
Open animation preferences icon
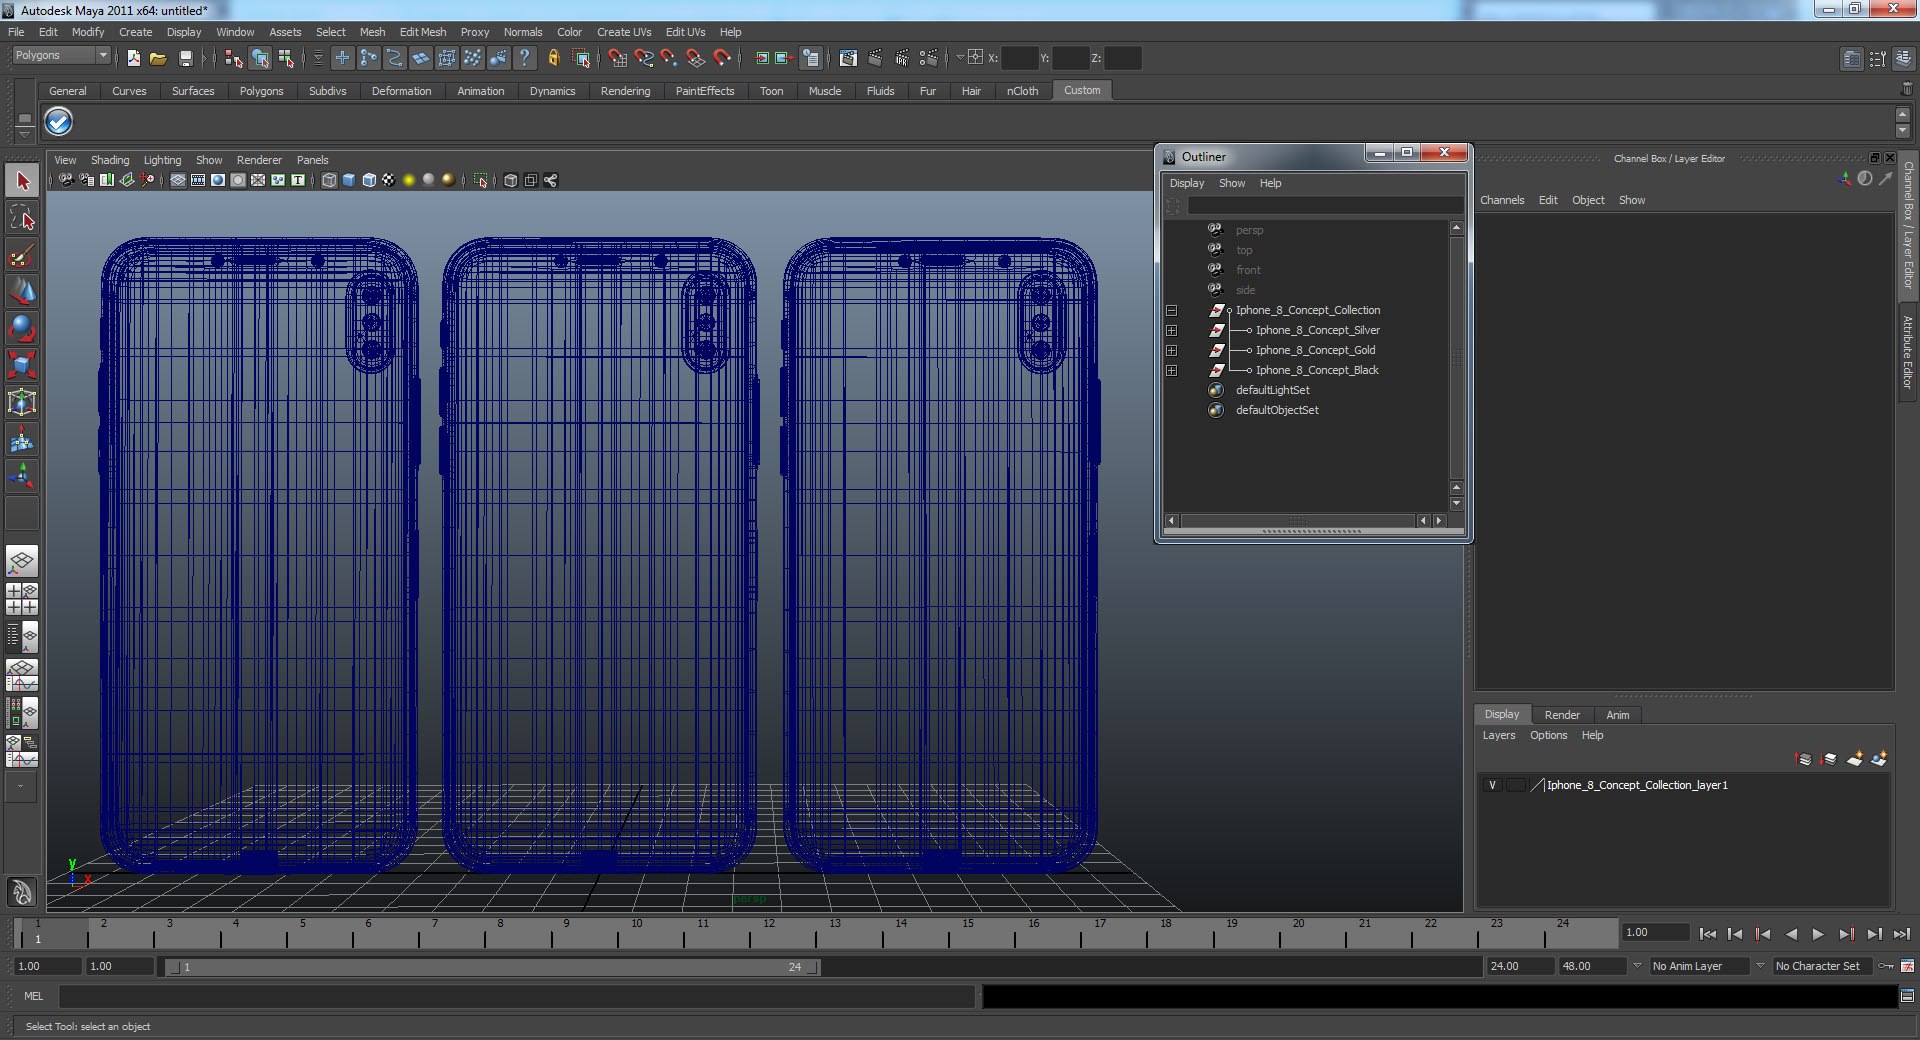[x=1908, y=966]
